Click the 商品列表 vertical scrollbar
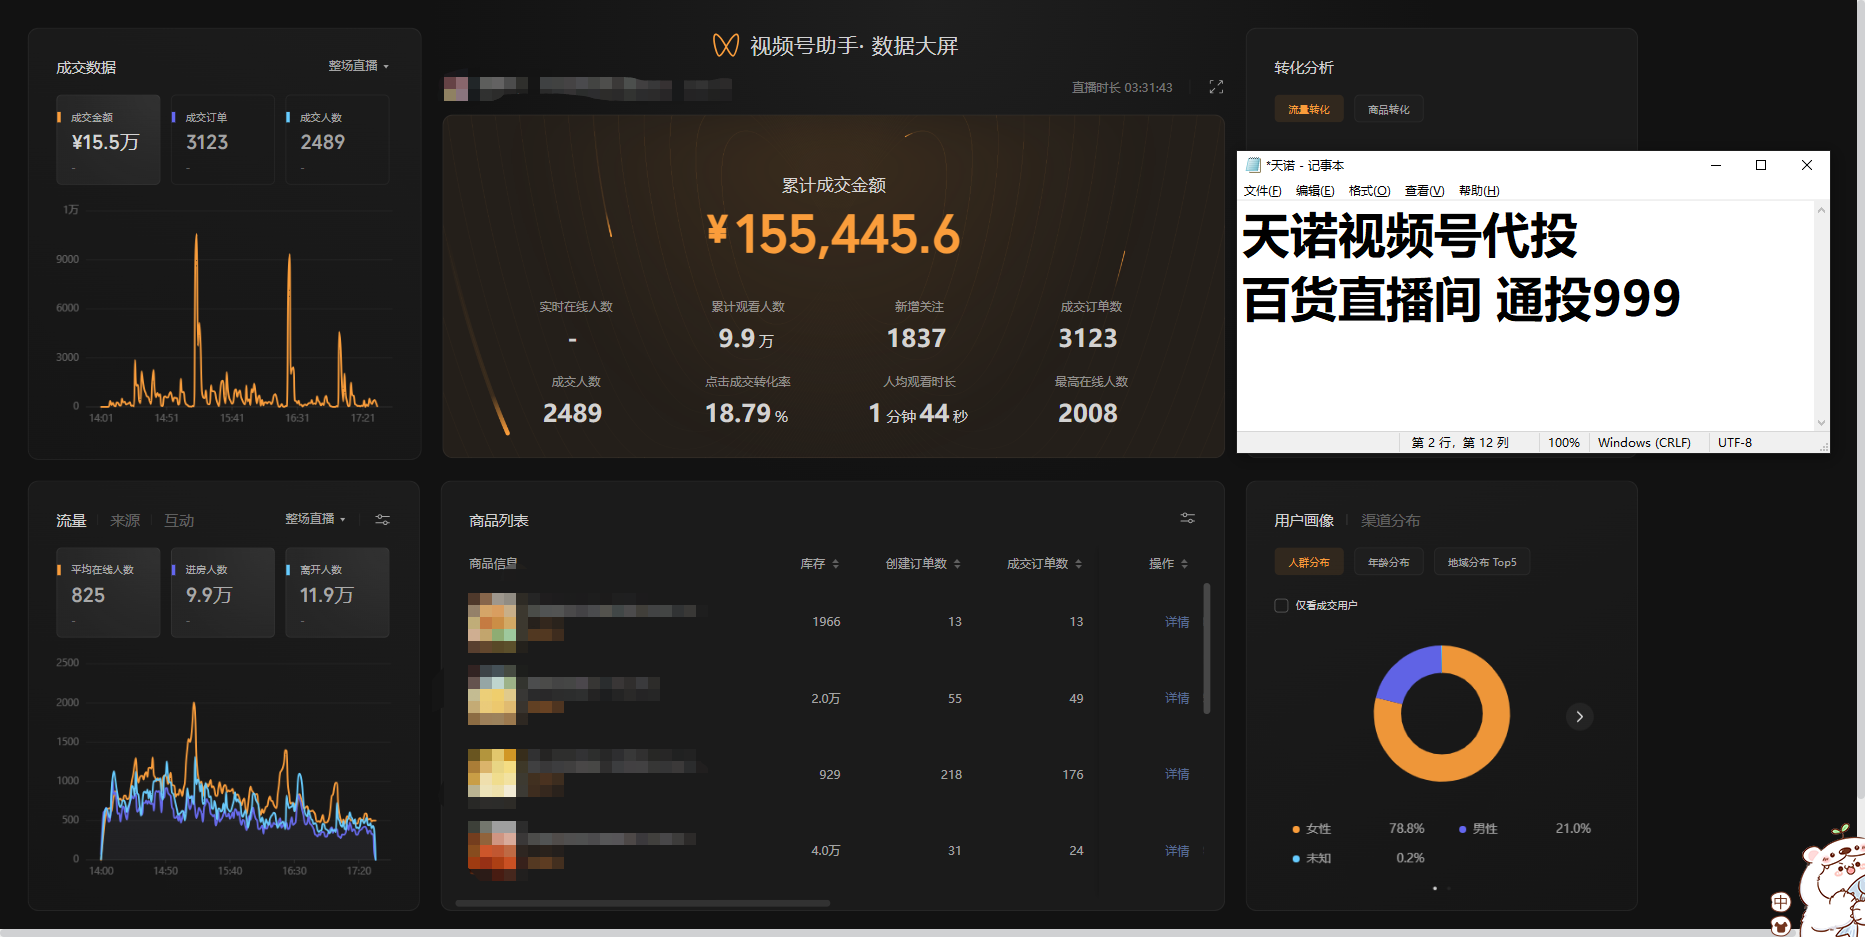Image resolution: width=1865 pixels, height=937 pixels. coord(1207,648)
